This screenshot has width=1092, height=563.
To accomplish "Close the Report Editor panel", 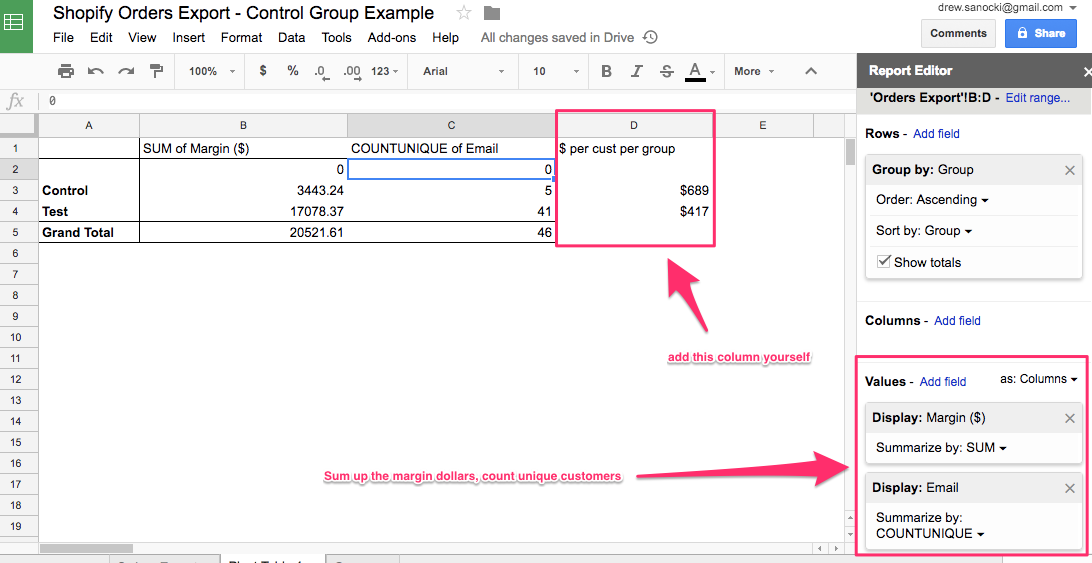I will 1087,71.
